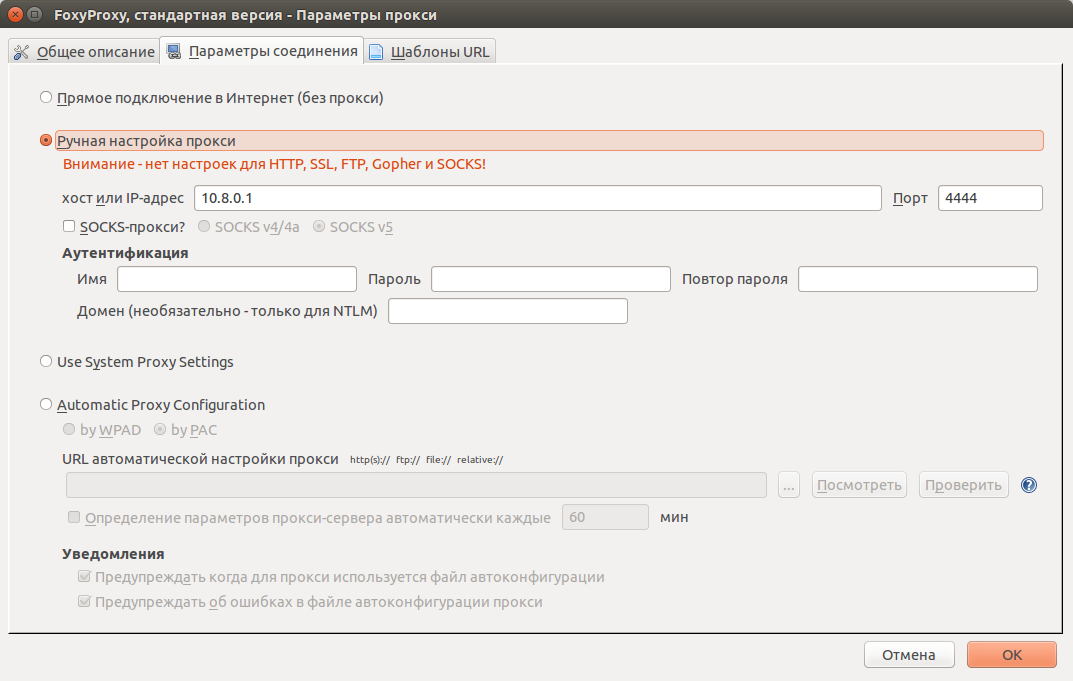
Task: Click the хост или IP-адрес field containing 10.8.0.1
Action: coord(538,198)
